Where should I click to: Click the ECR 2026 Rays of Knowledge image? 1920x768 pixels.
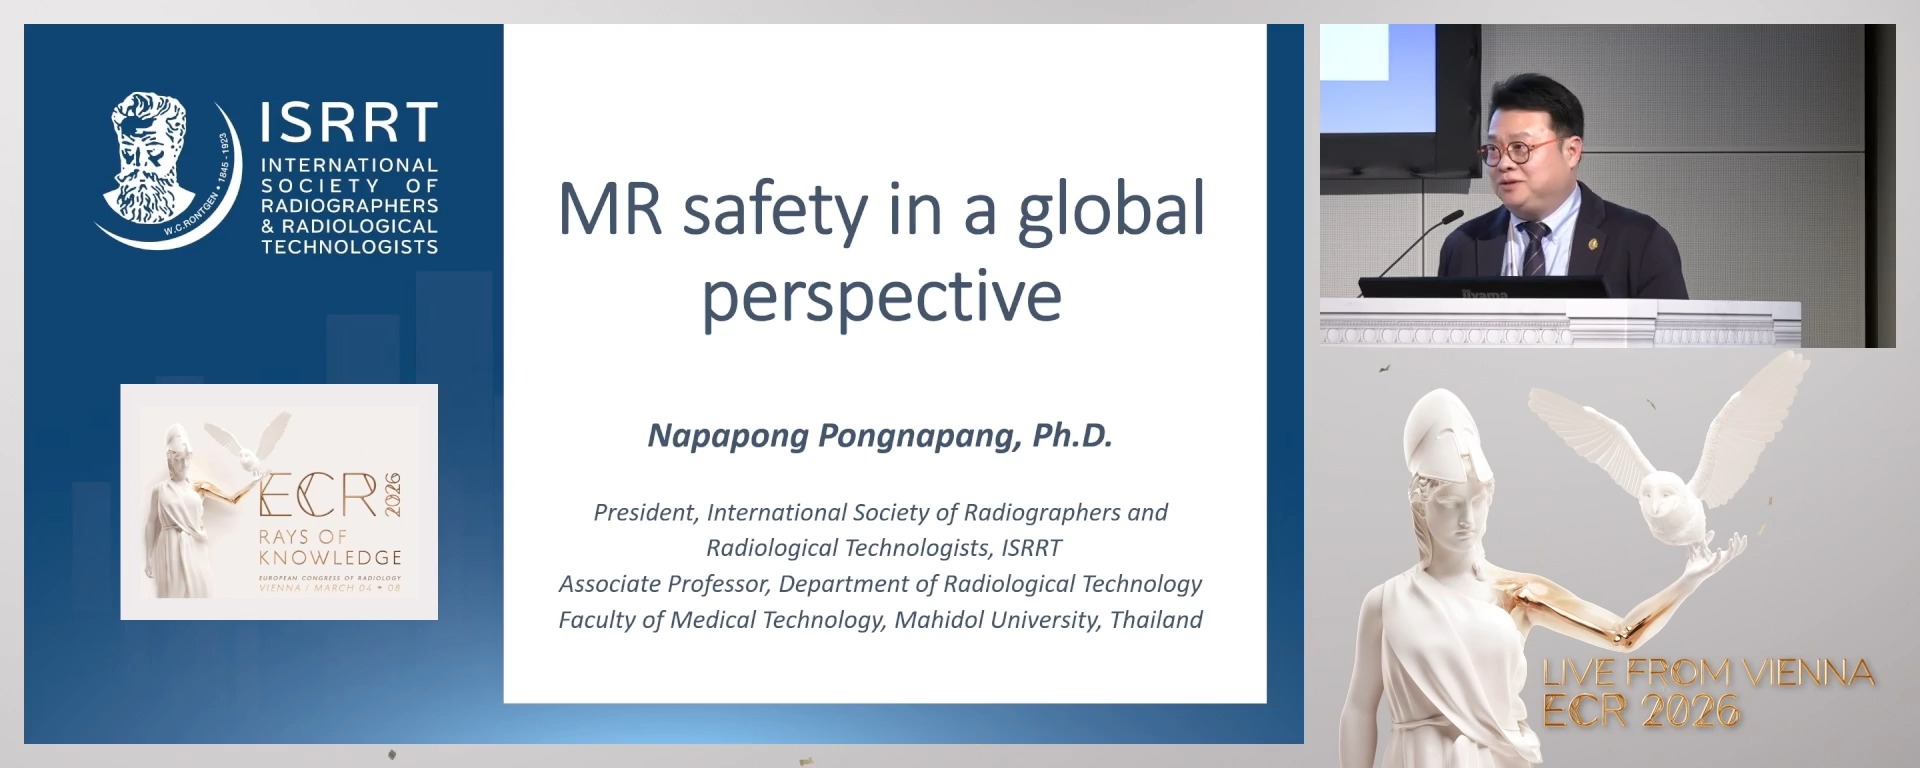click(x=279, y=502)
